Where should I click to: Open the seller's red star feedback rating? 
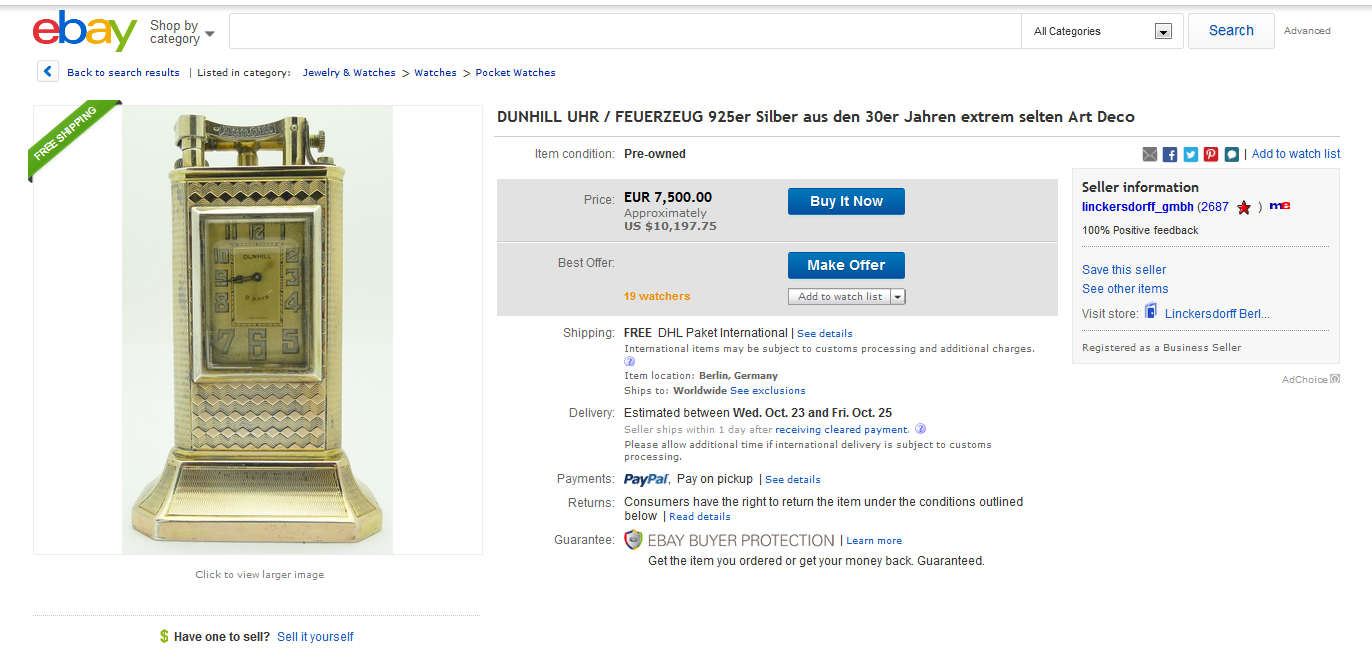[1243, 207]
